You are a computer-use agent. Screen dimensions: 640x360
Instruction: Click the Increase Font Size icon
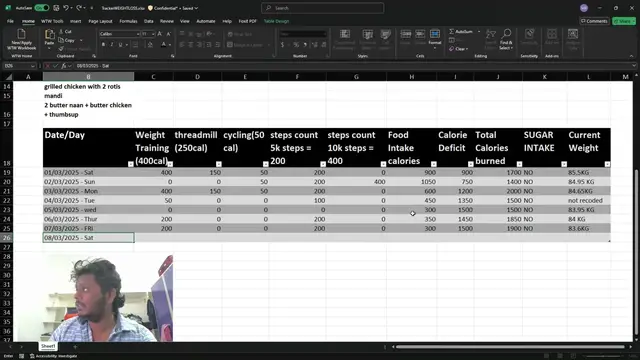click(160, 34)
